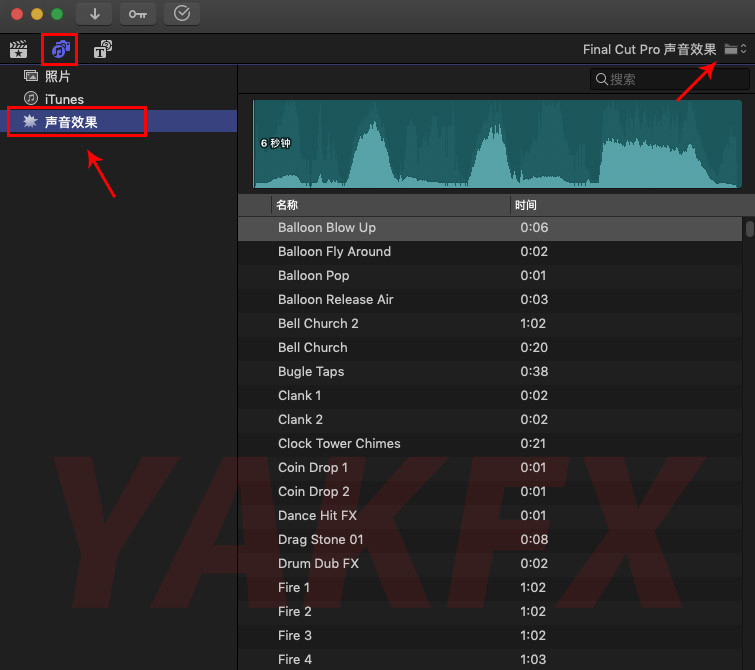Select Balloon Release Air sound effect
Viewport: 755px width, 670px height.
pos(490,300)
